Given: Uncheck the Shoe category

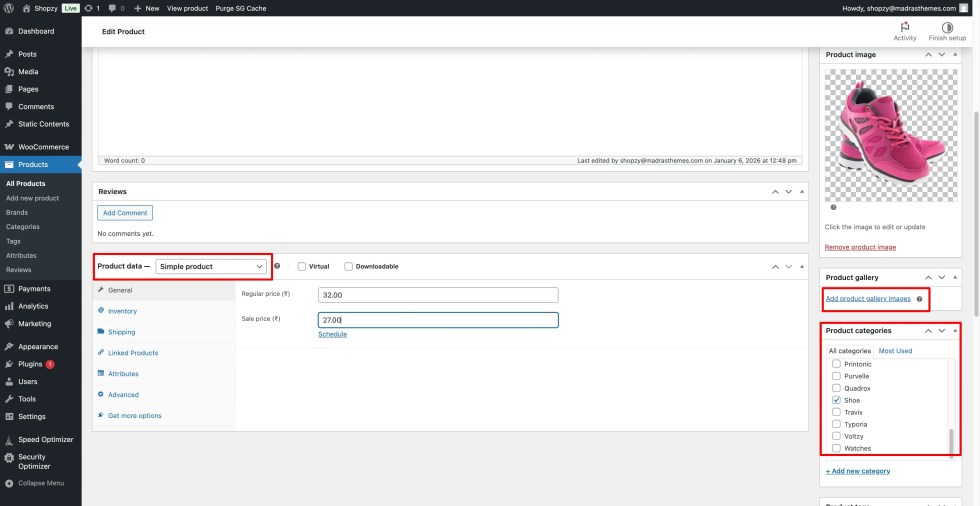Looking at the screenshot, I should tap(837, 400).
